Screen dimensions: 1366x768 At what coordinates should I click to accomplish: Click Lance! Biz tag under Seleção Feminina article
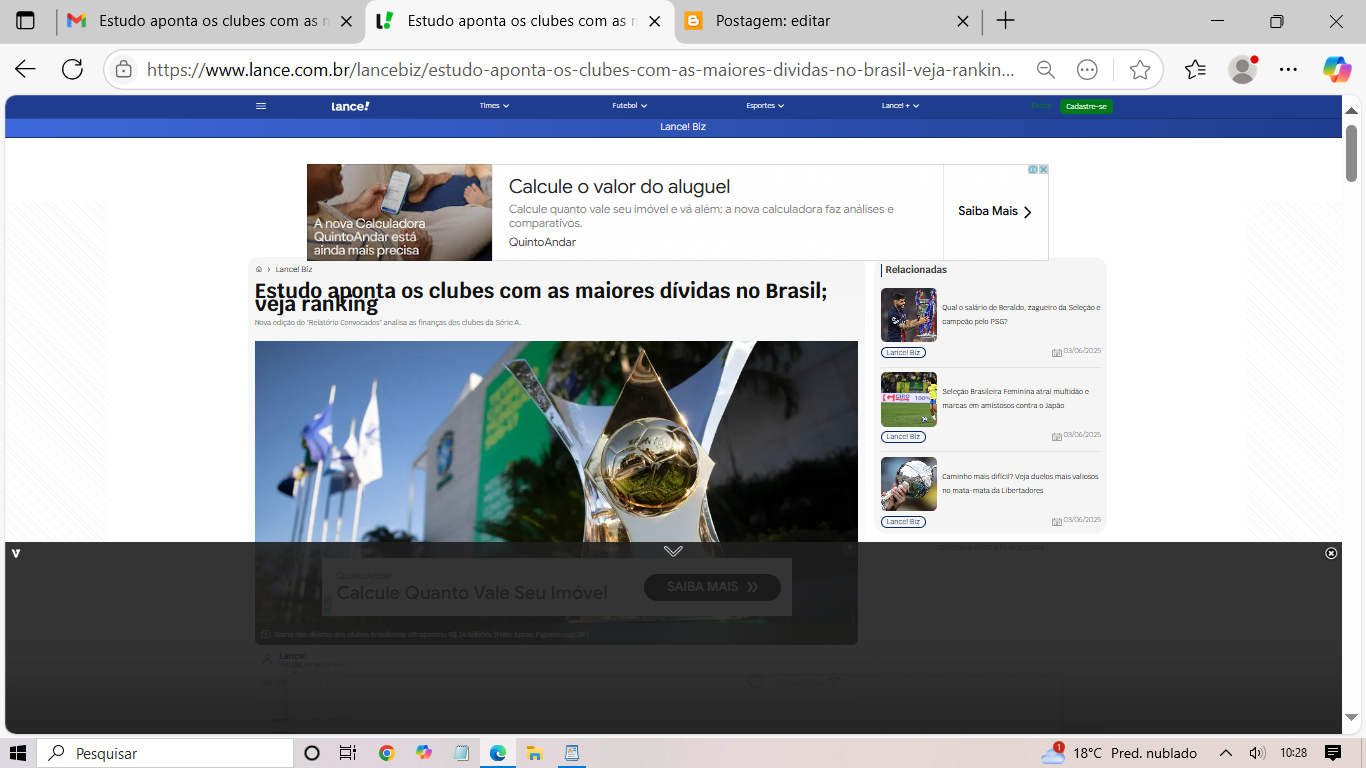[903, 437]
